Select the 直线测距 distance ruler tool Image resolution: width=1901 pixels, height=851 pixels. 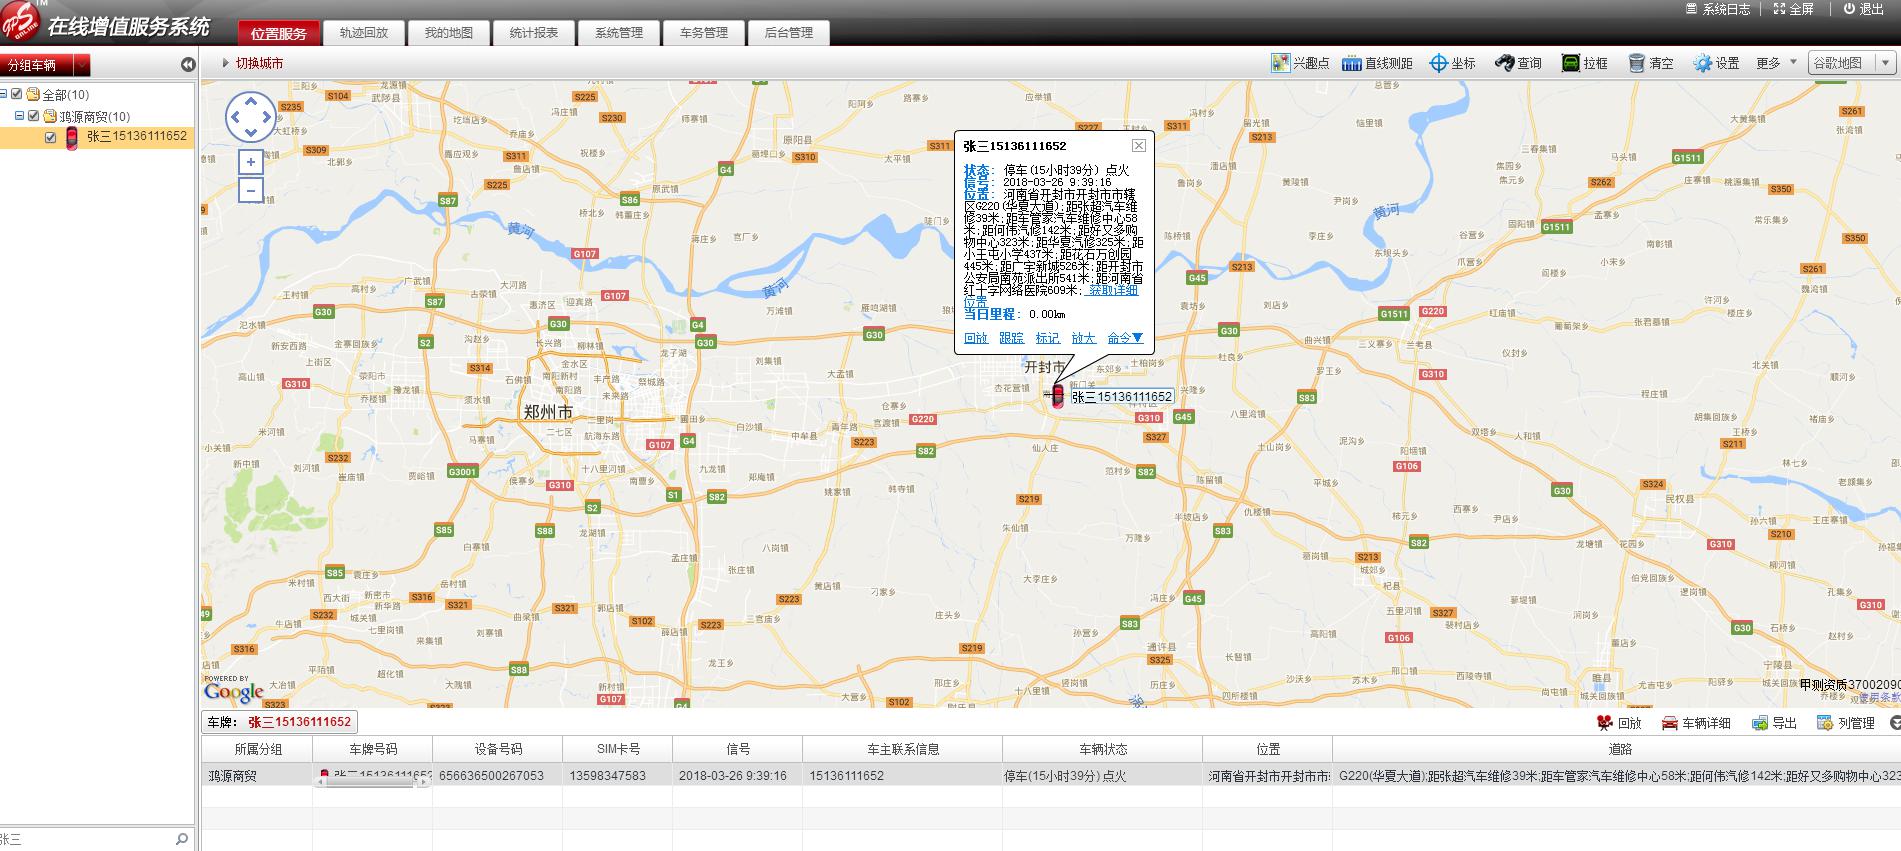click(x=1352, y=63)
